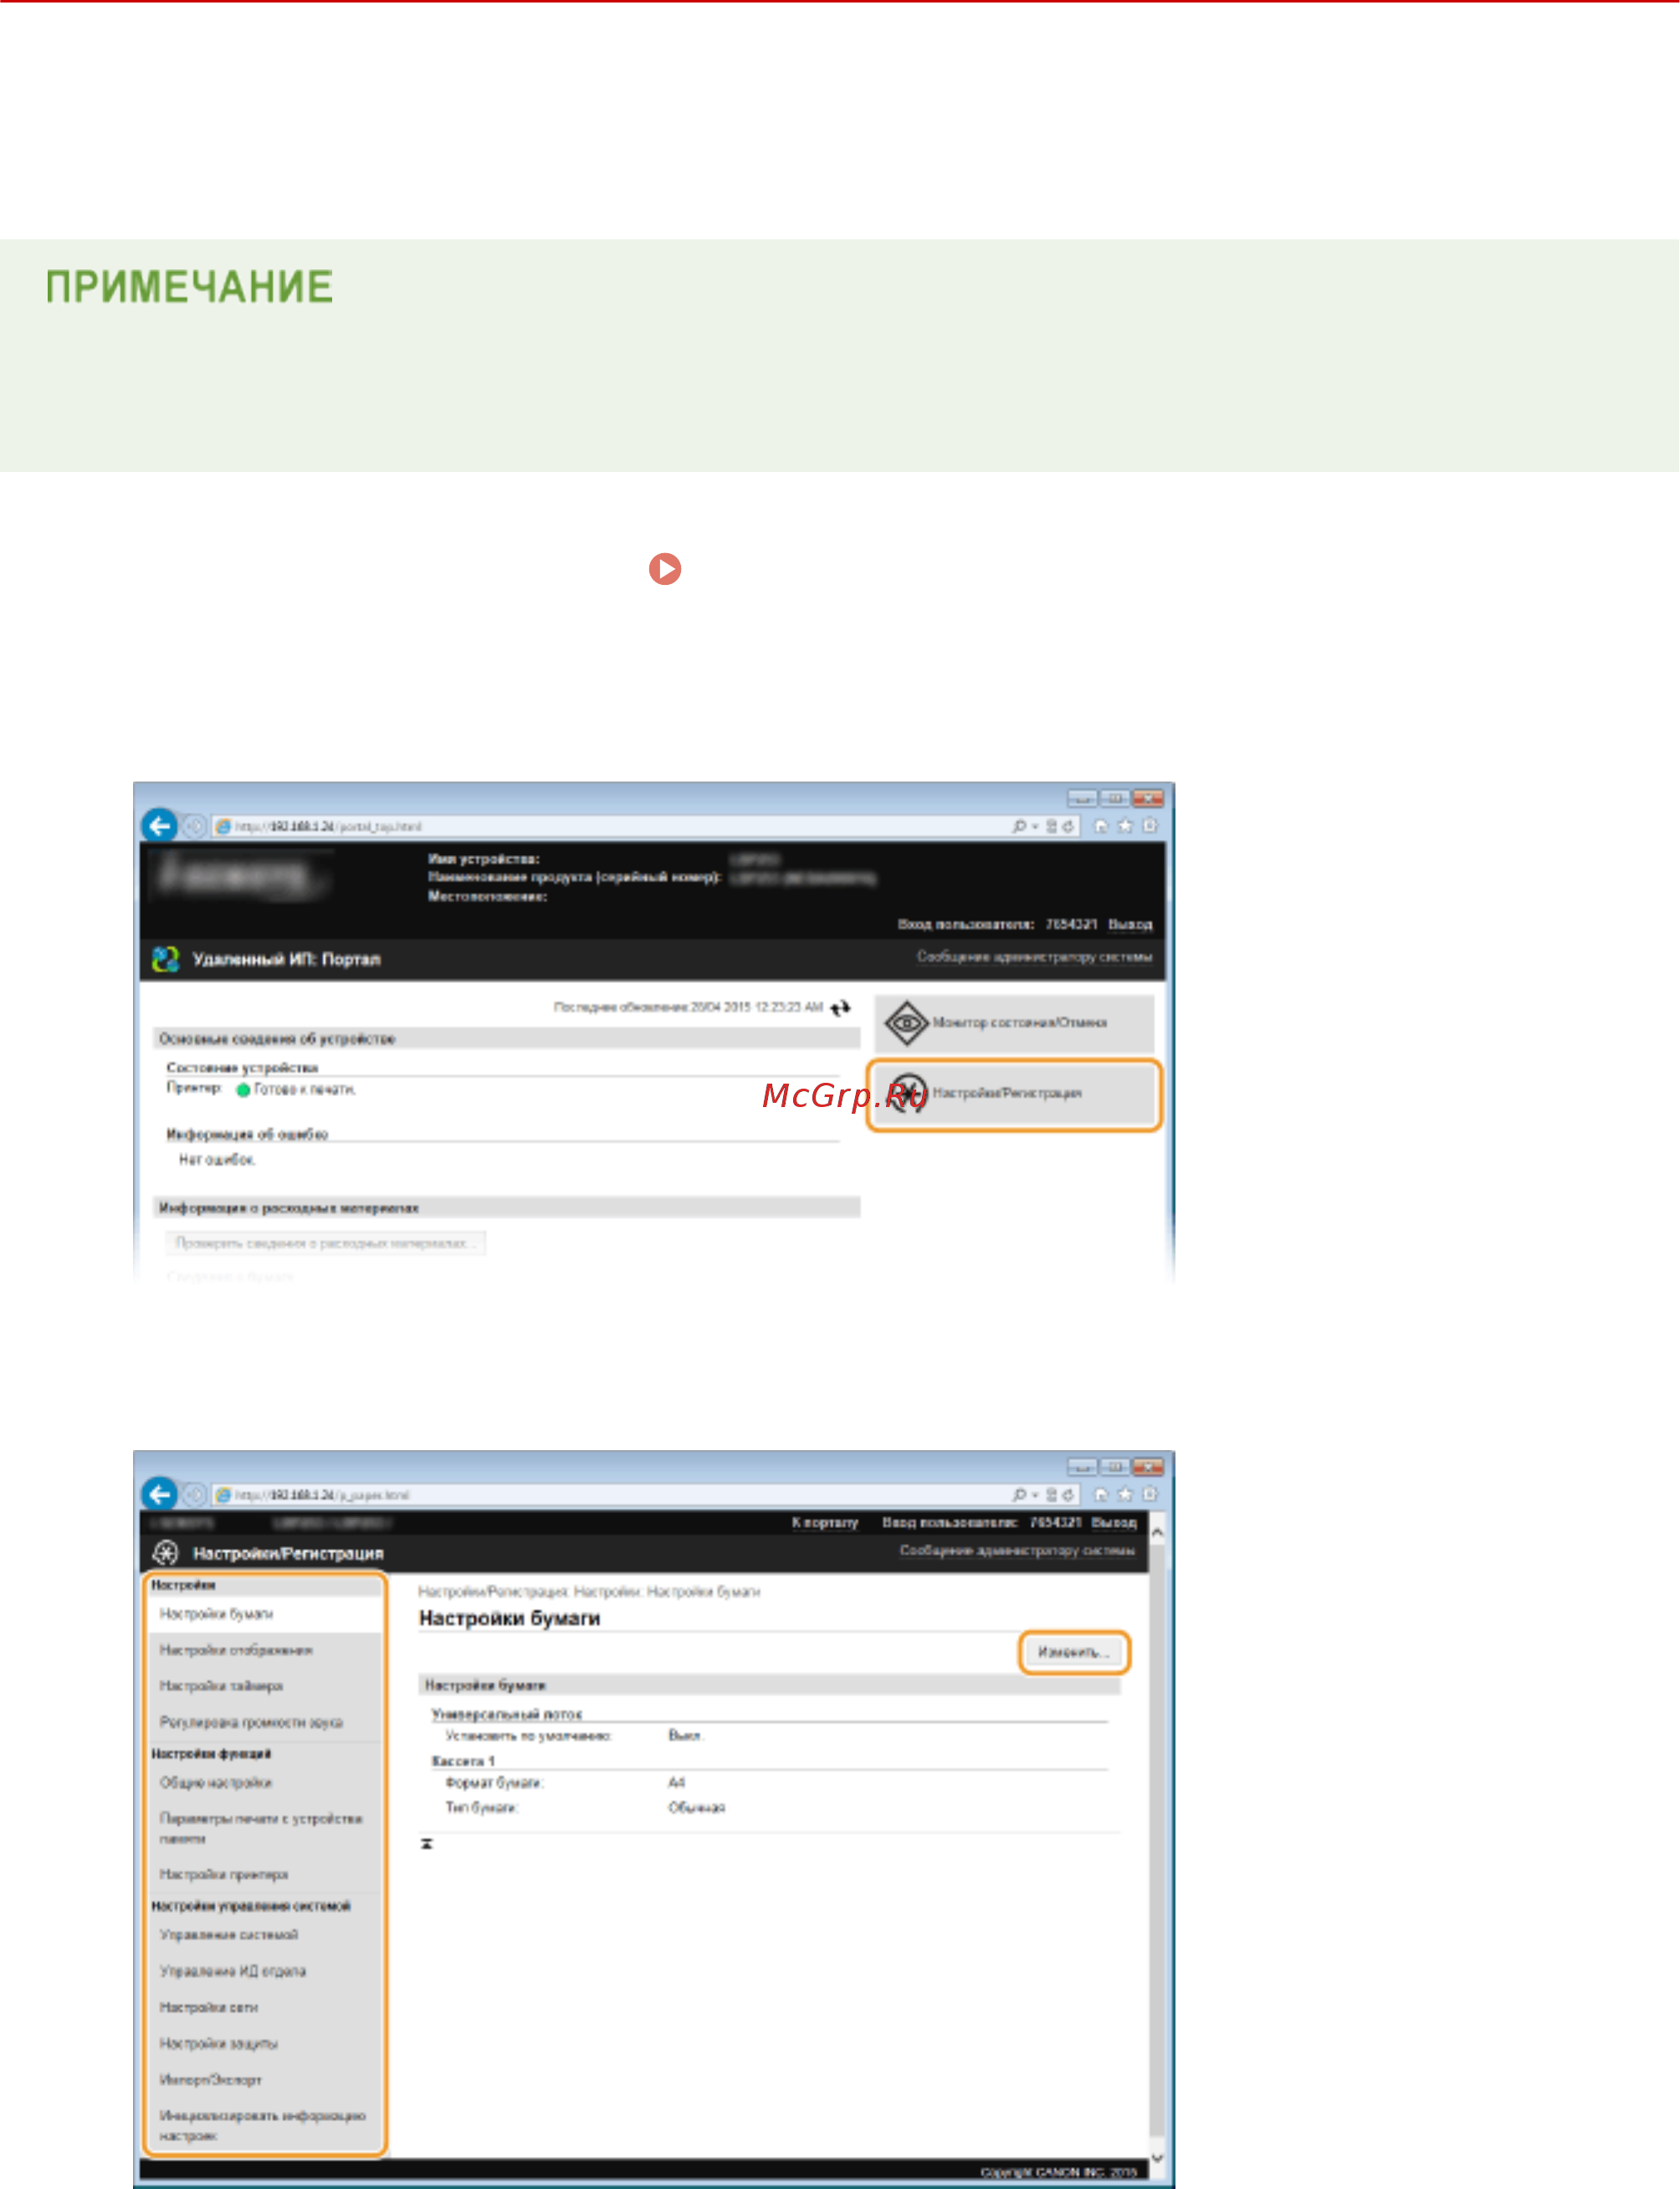The image size is (1680, 2189).
Task: Open favorites star in the settings window
Action: point(1125,1494)
